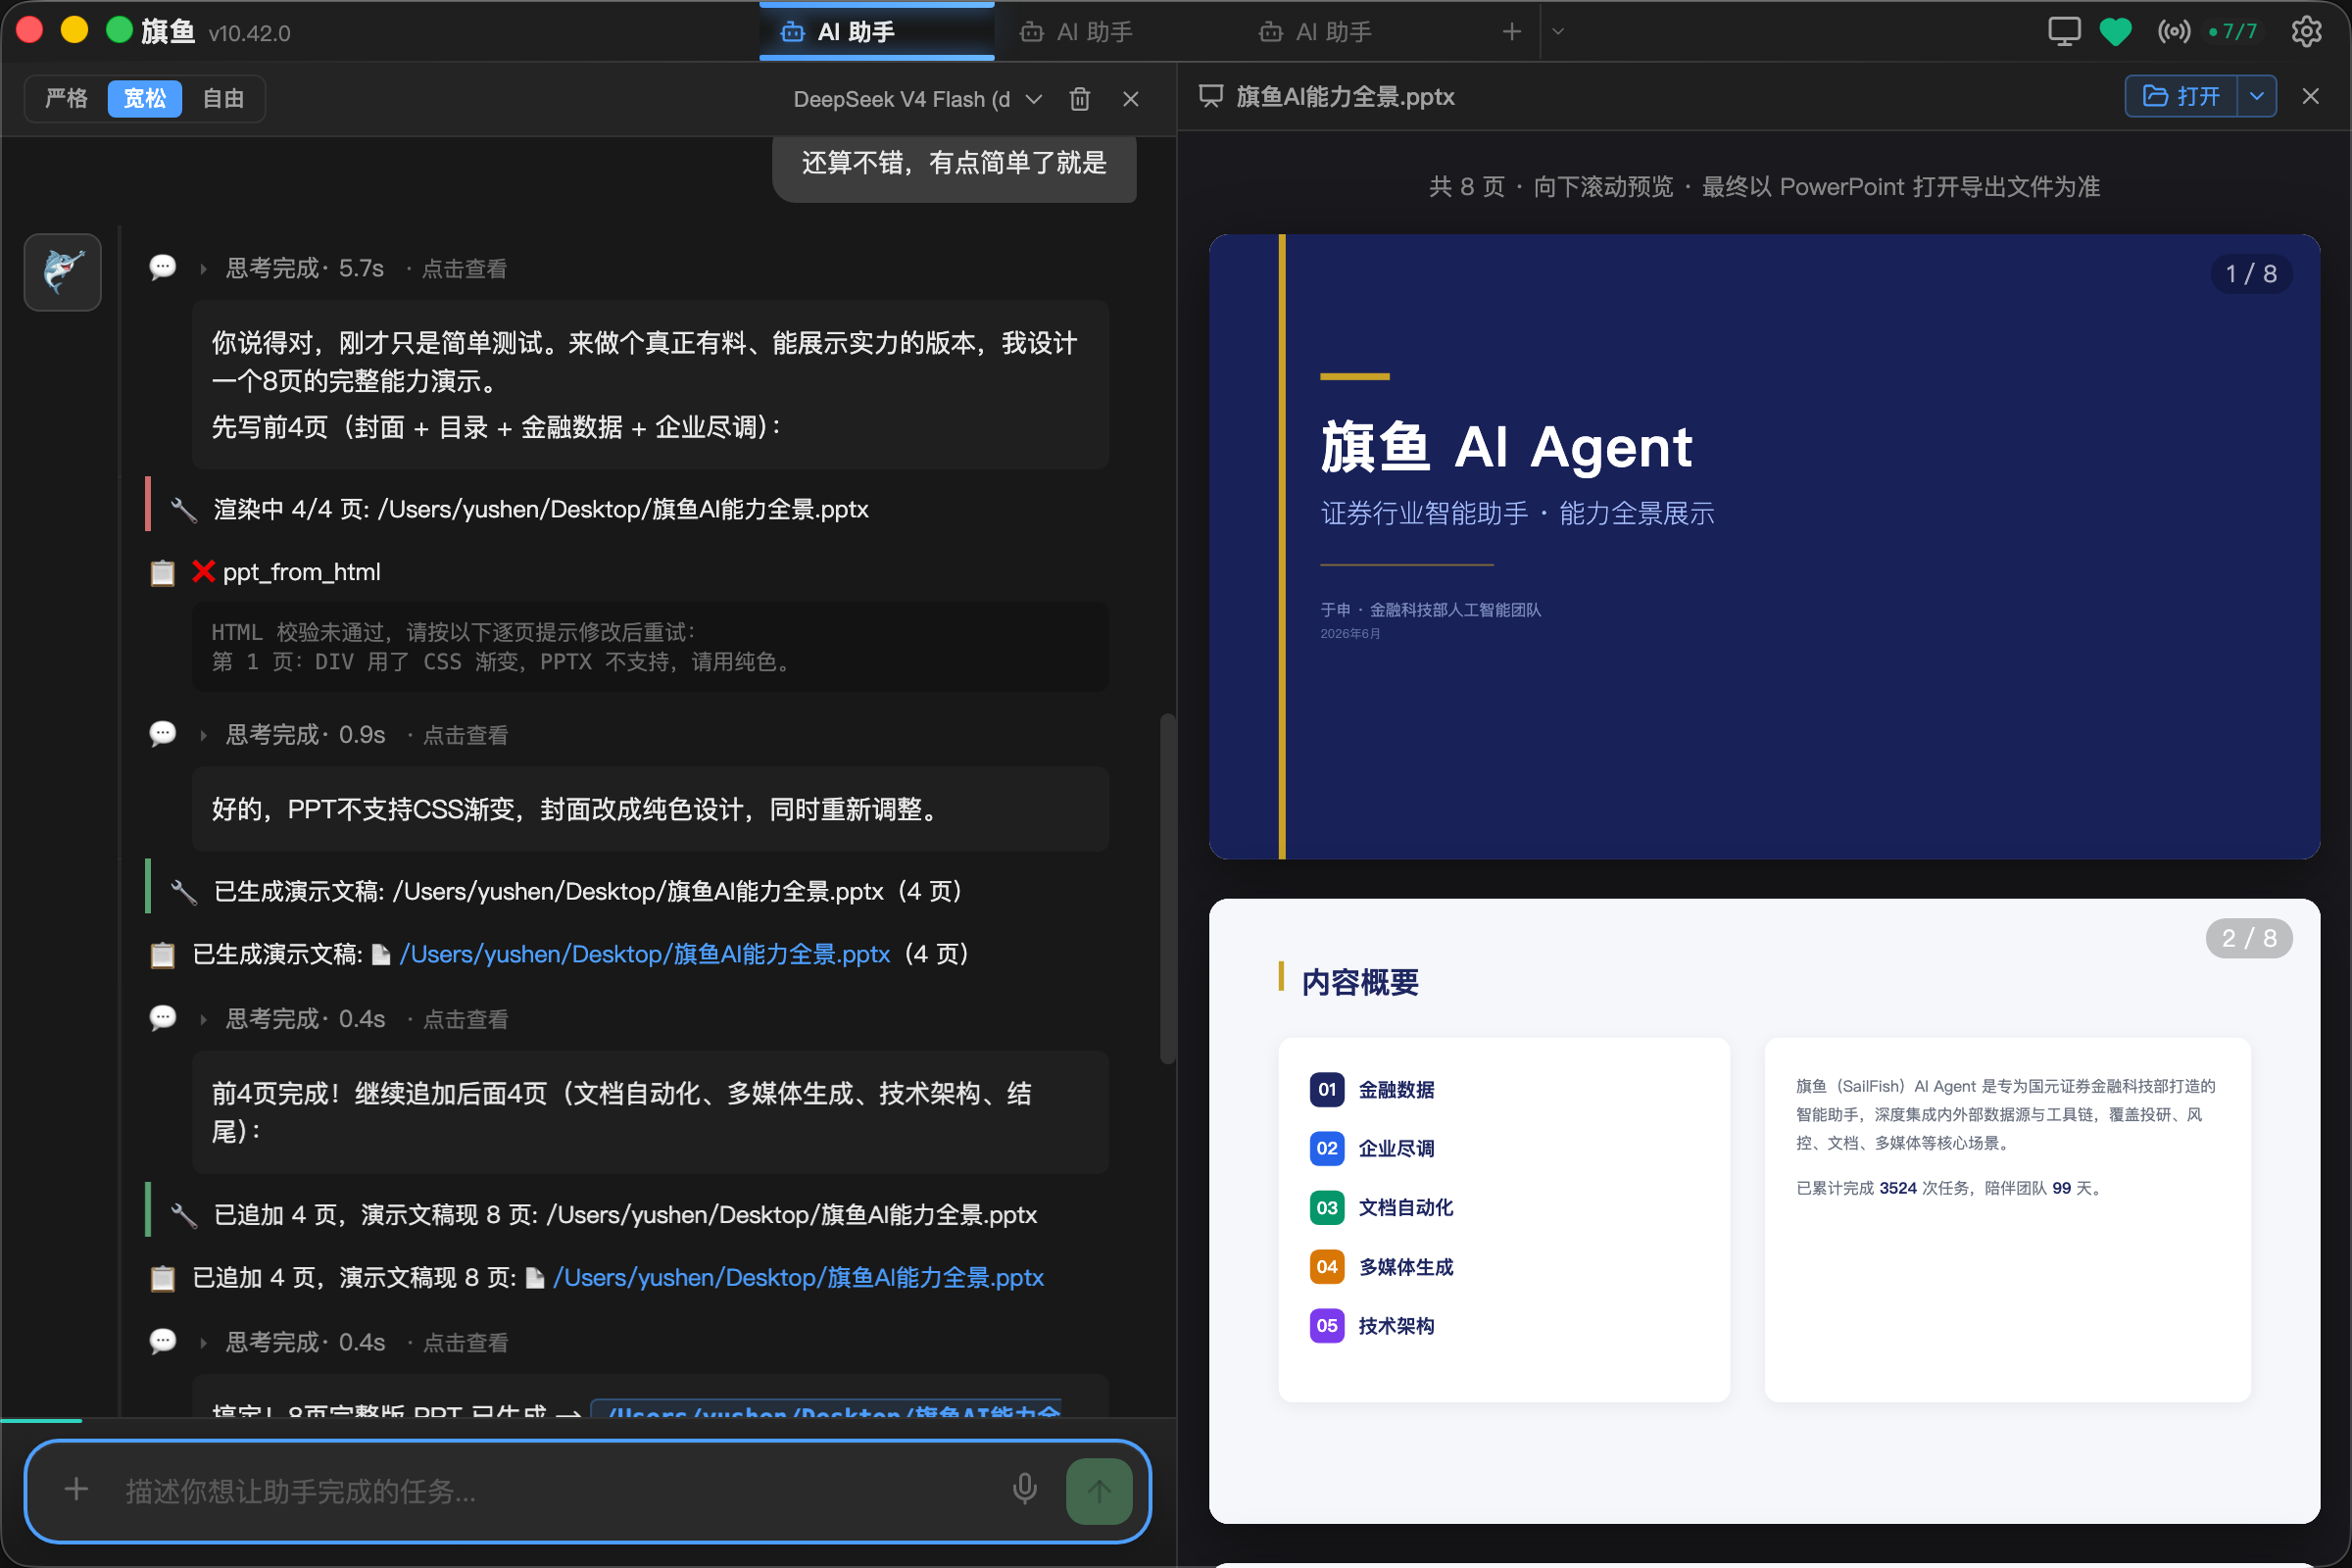Viewport: 2352px width, 1568px height.
Task: Click the 还算不错，有点简单了就是 user message
Action: pyautogui.click(x=954, y=163)
